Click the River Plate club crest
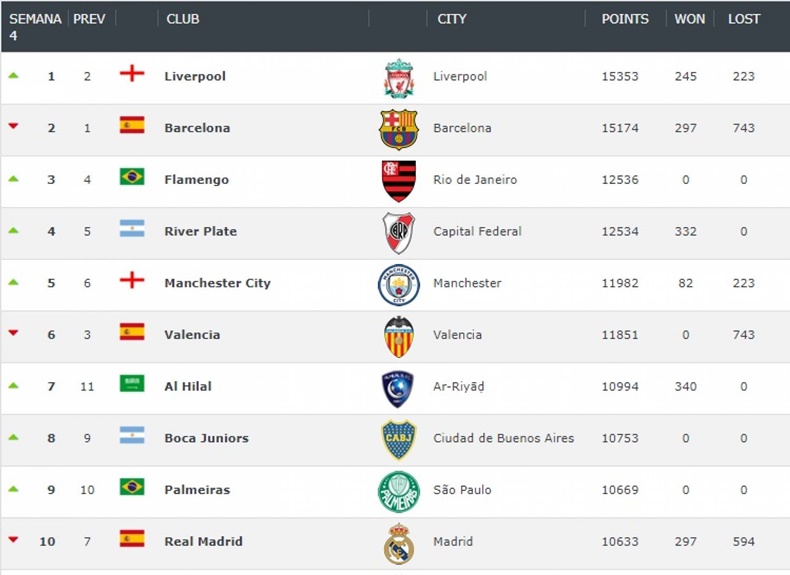Image resolution: width=790 pixels, height=575 pixels. click(x=399, y=232)
